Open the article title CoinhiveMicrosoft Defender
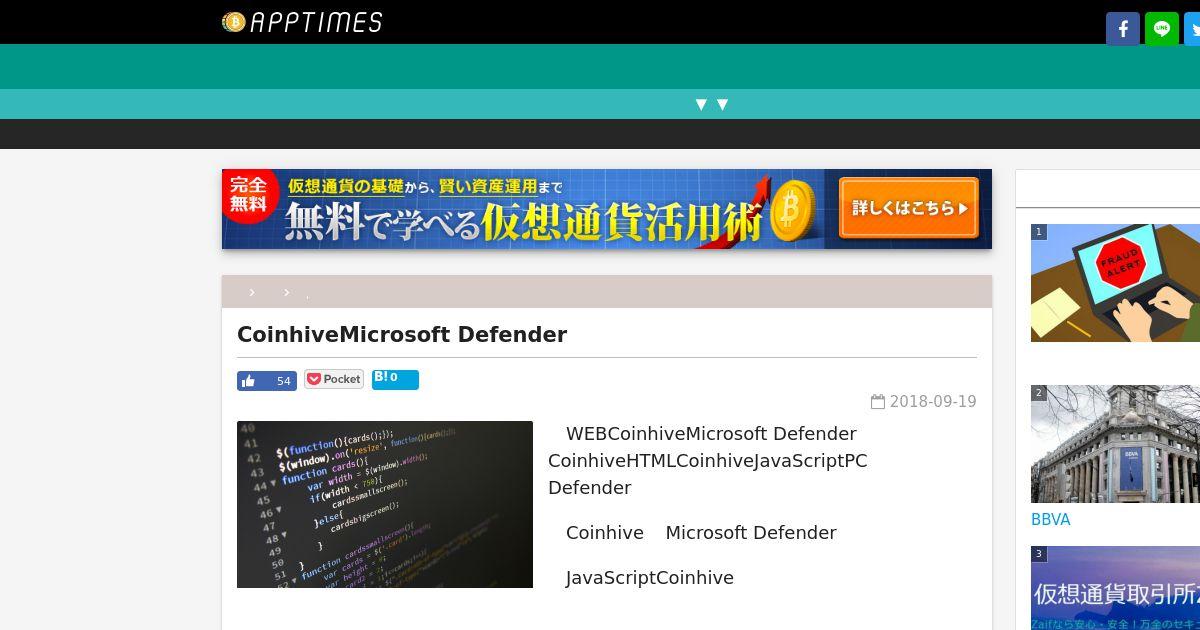The width and height of the screenshot is (1200, 630). click(402, 335)
